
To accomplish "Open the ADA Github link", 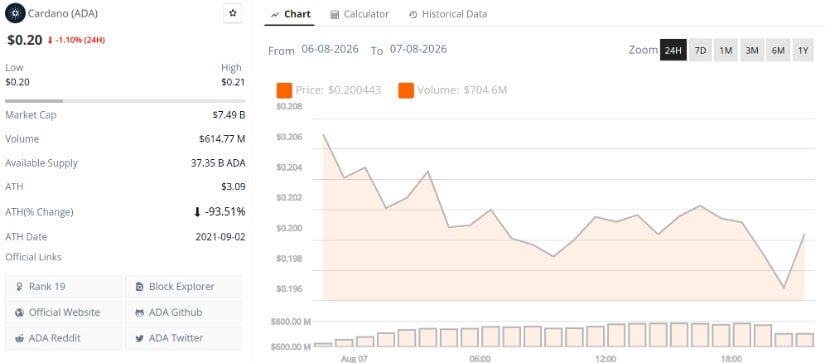I will pos(184,312).
